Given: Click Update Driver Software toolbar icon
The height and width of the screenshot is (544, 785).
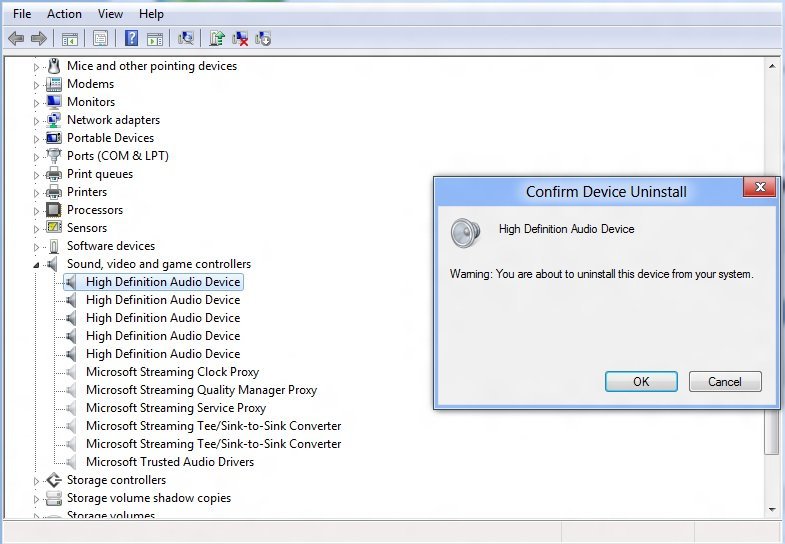Looking at the screenshot, I should tap(216, 38).
